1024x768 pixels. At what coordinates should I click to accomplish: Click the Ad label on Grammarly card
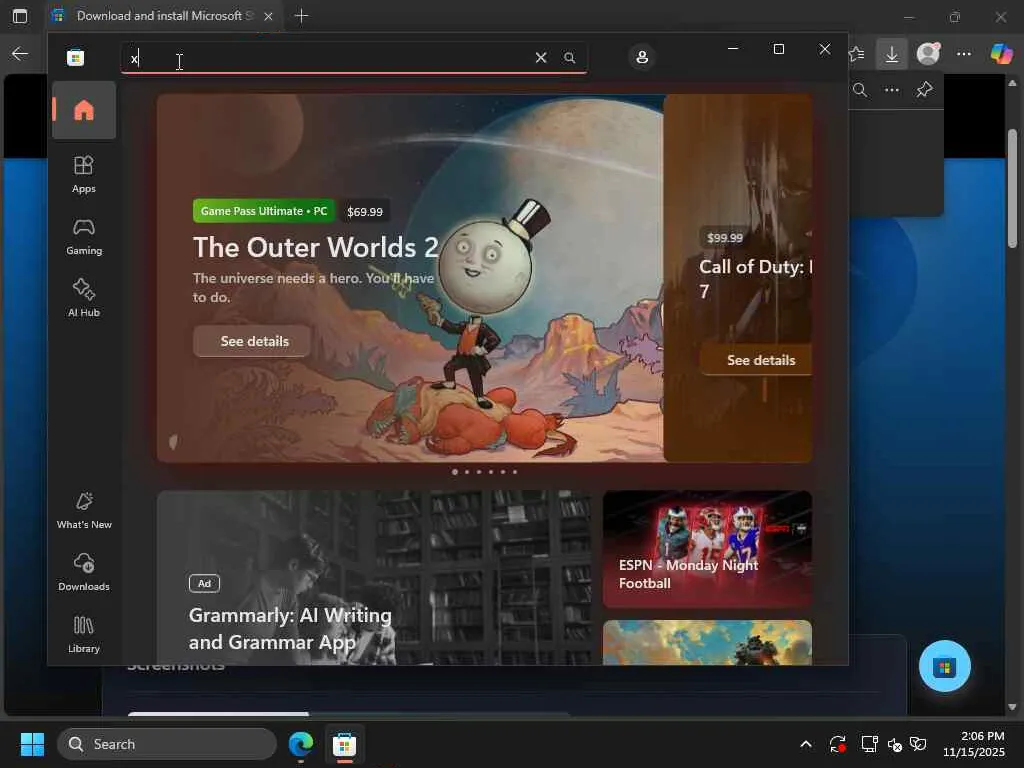point(204,583)
